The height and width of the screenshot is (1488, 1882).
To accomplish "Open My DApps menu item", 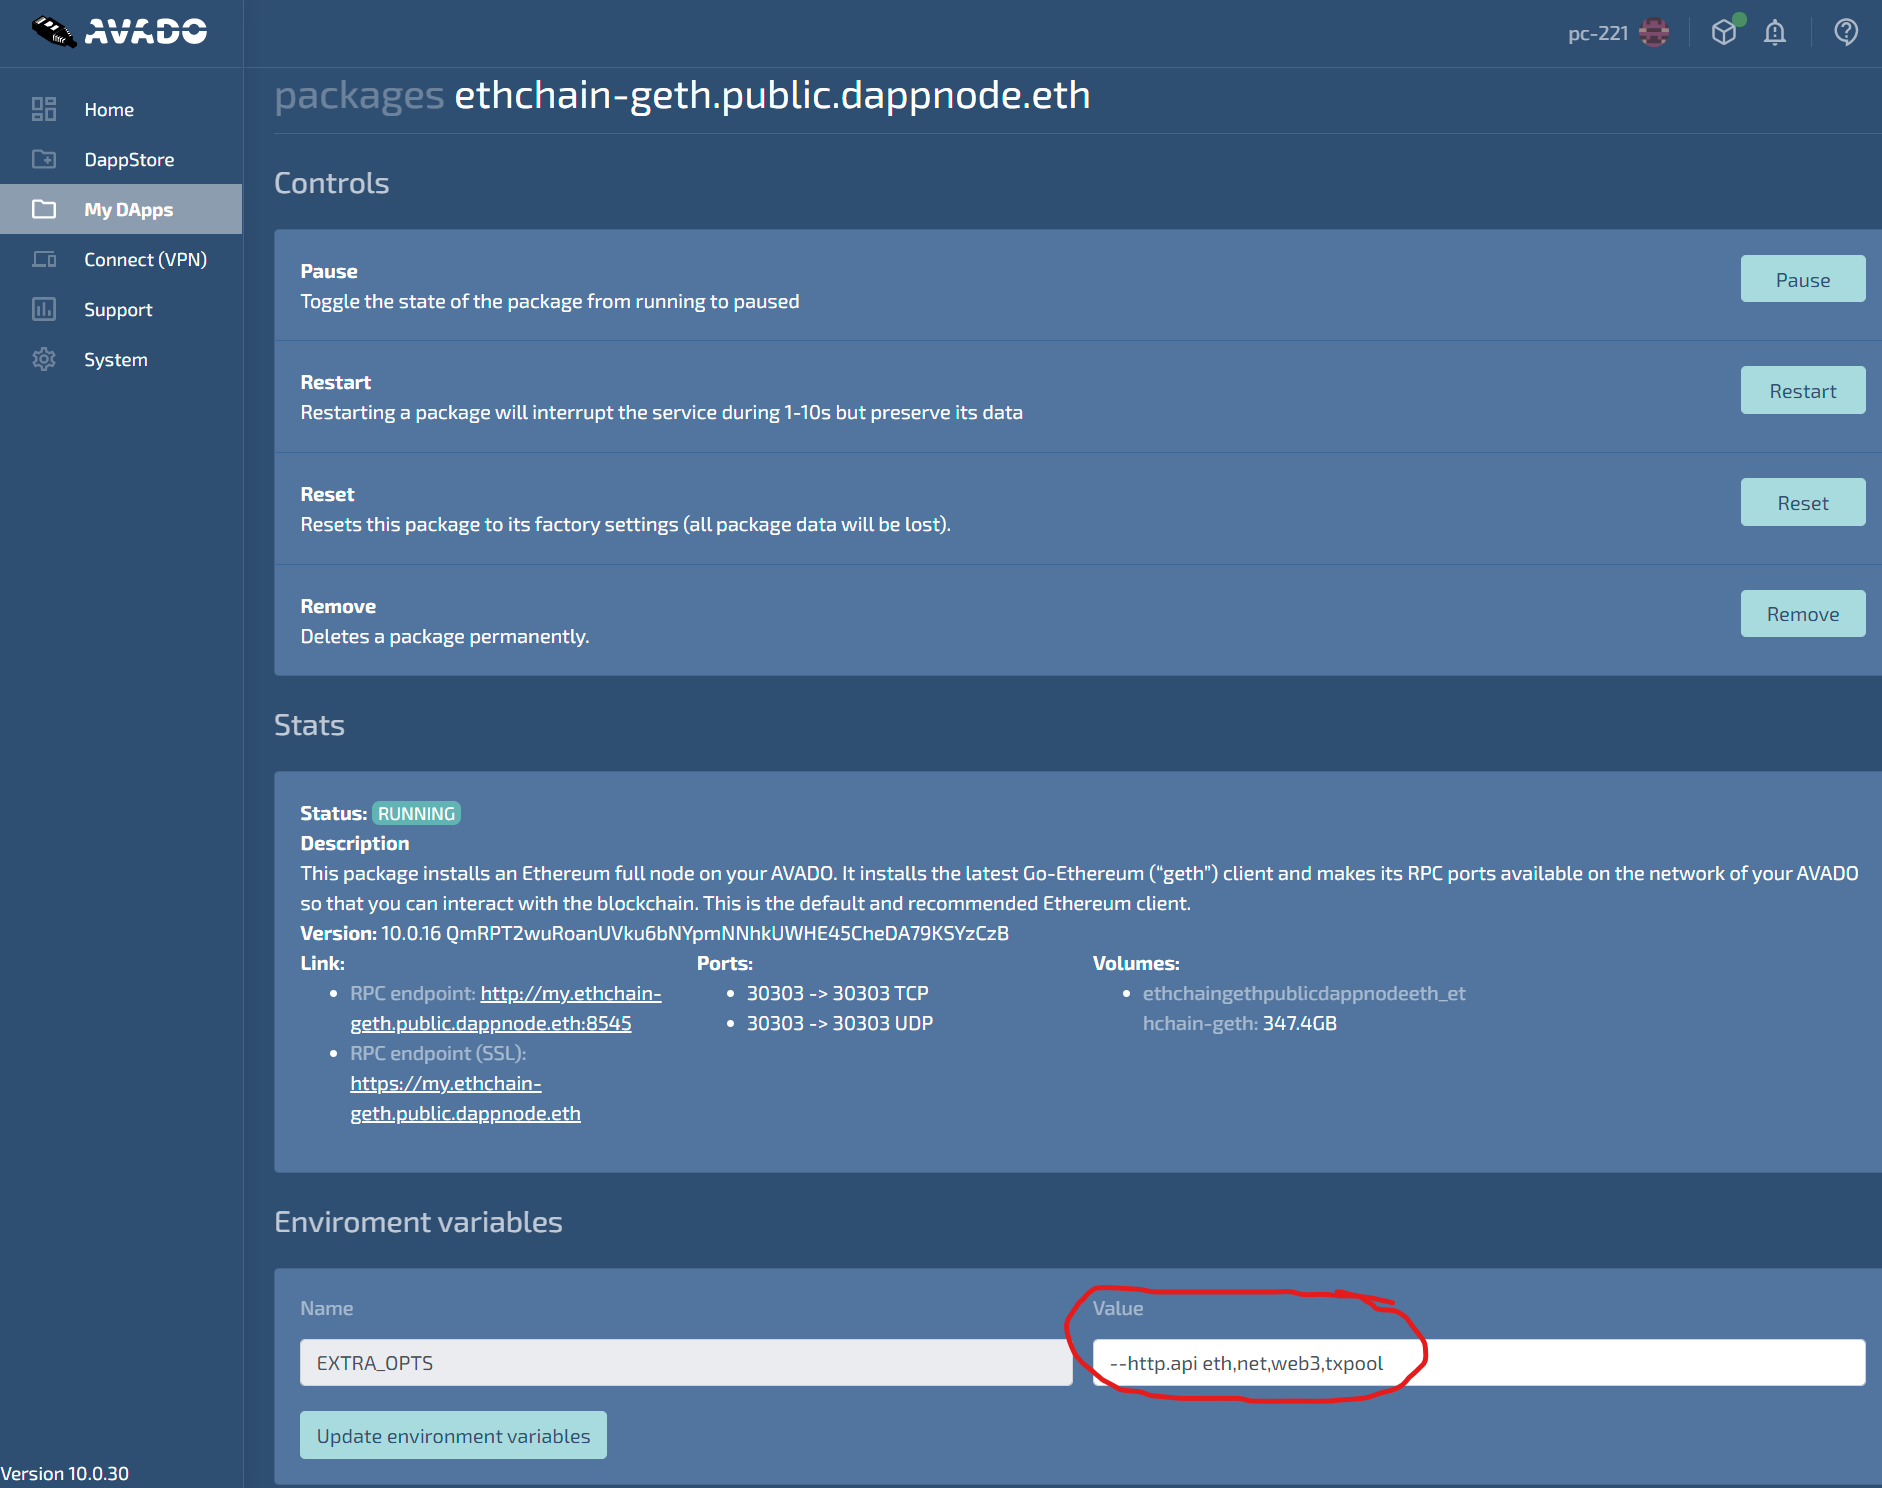I will coord(128,209).
